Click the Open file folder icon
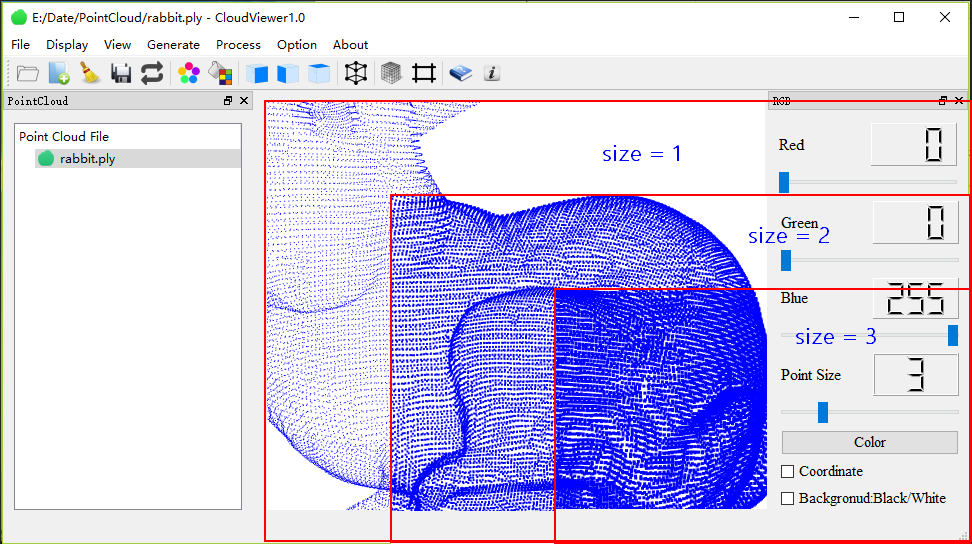972x544 pixels. (x=27, y=73)
